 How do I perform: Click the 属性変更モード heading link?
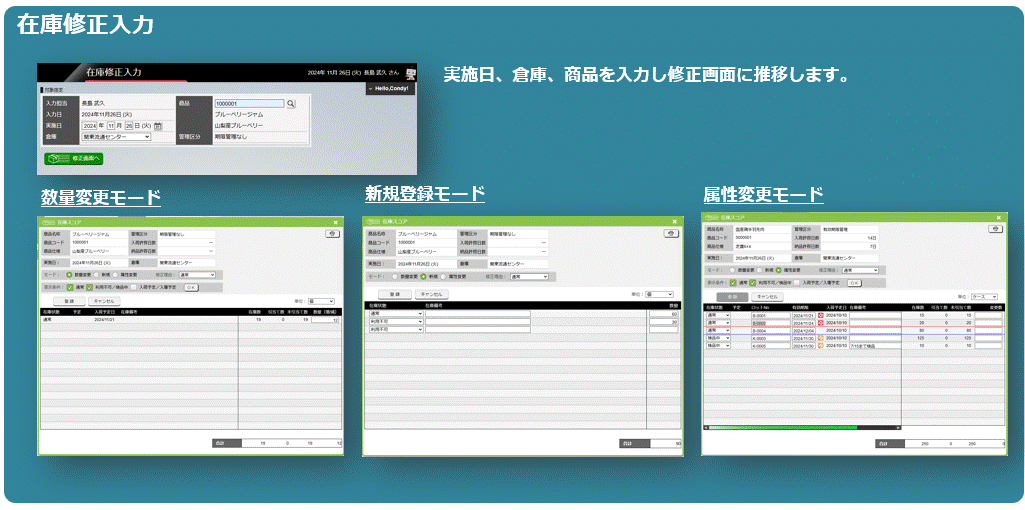(x=763, y=194)
